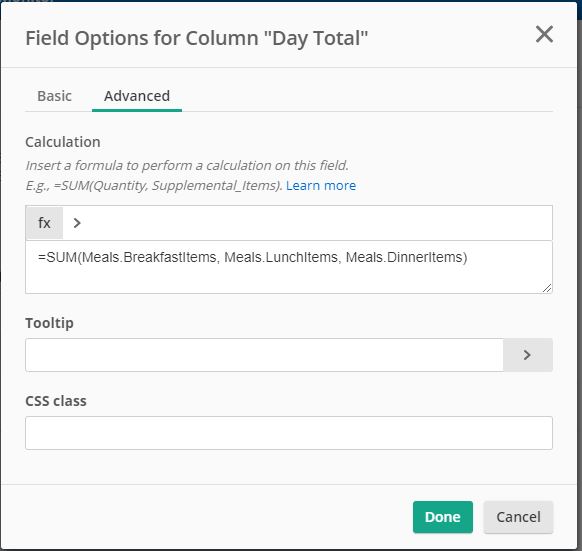Click the Tooltip section label
The width and height of the screenshot is (582, 551).
tap(49, 323)
